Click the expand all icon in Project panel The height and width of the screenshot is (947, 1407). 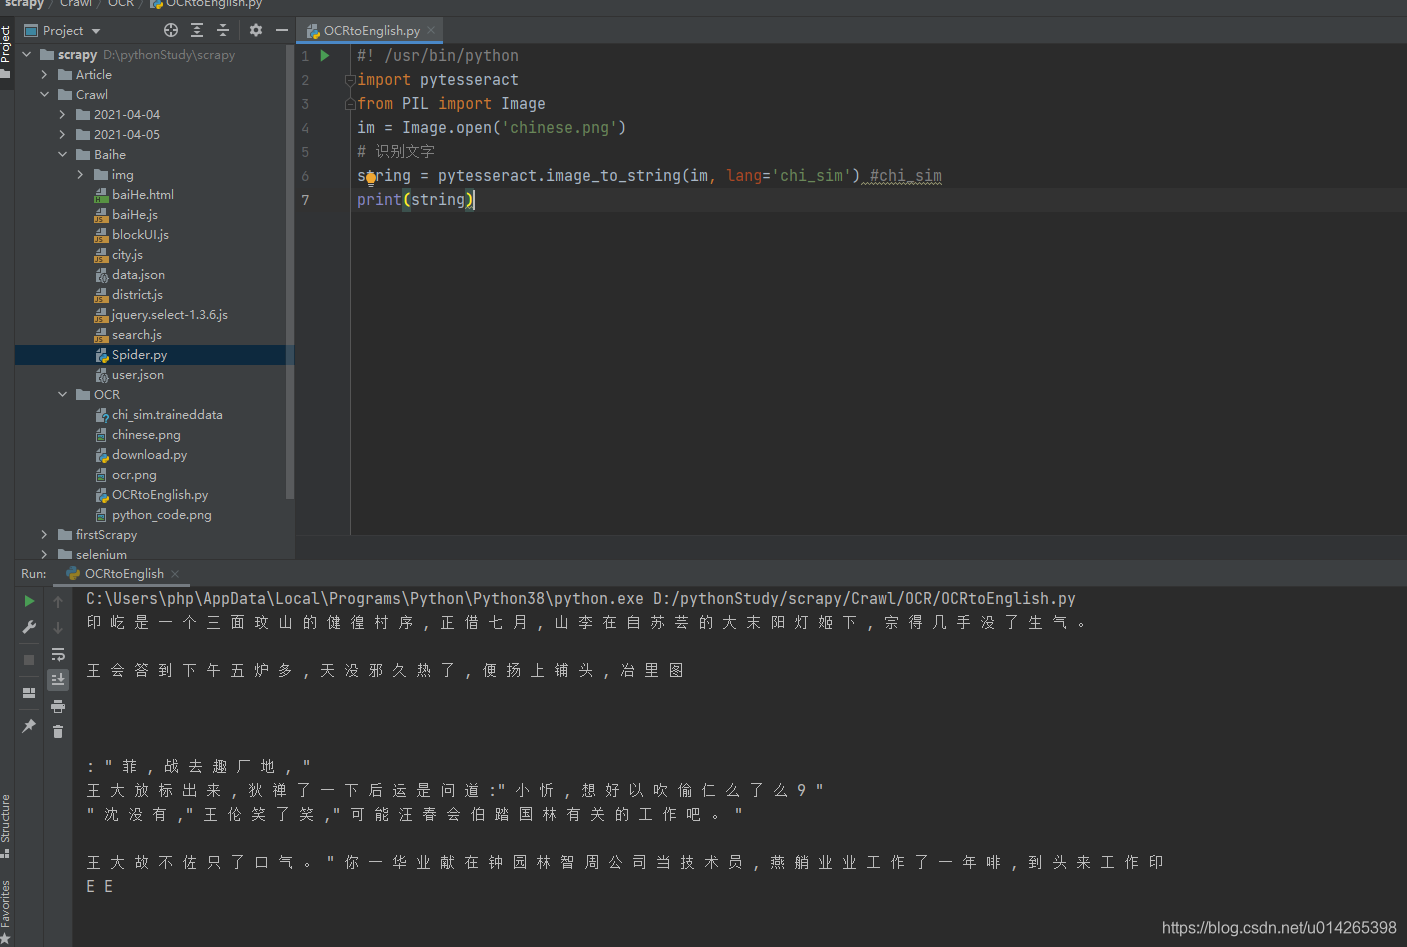pos(197,30)
